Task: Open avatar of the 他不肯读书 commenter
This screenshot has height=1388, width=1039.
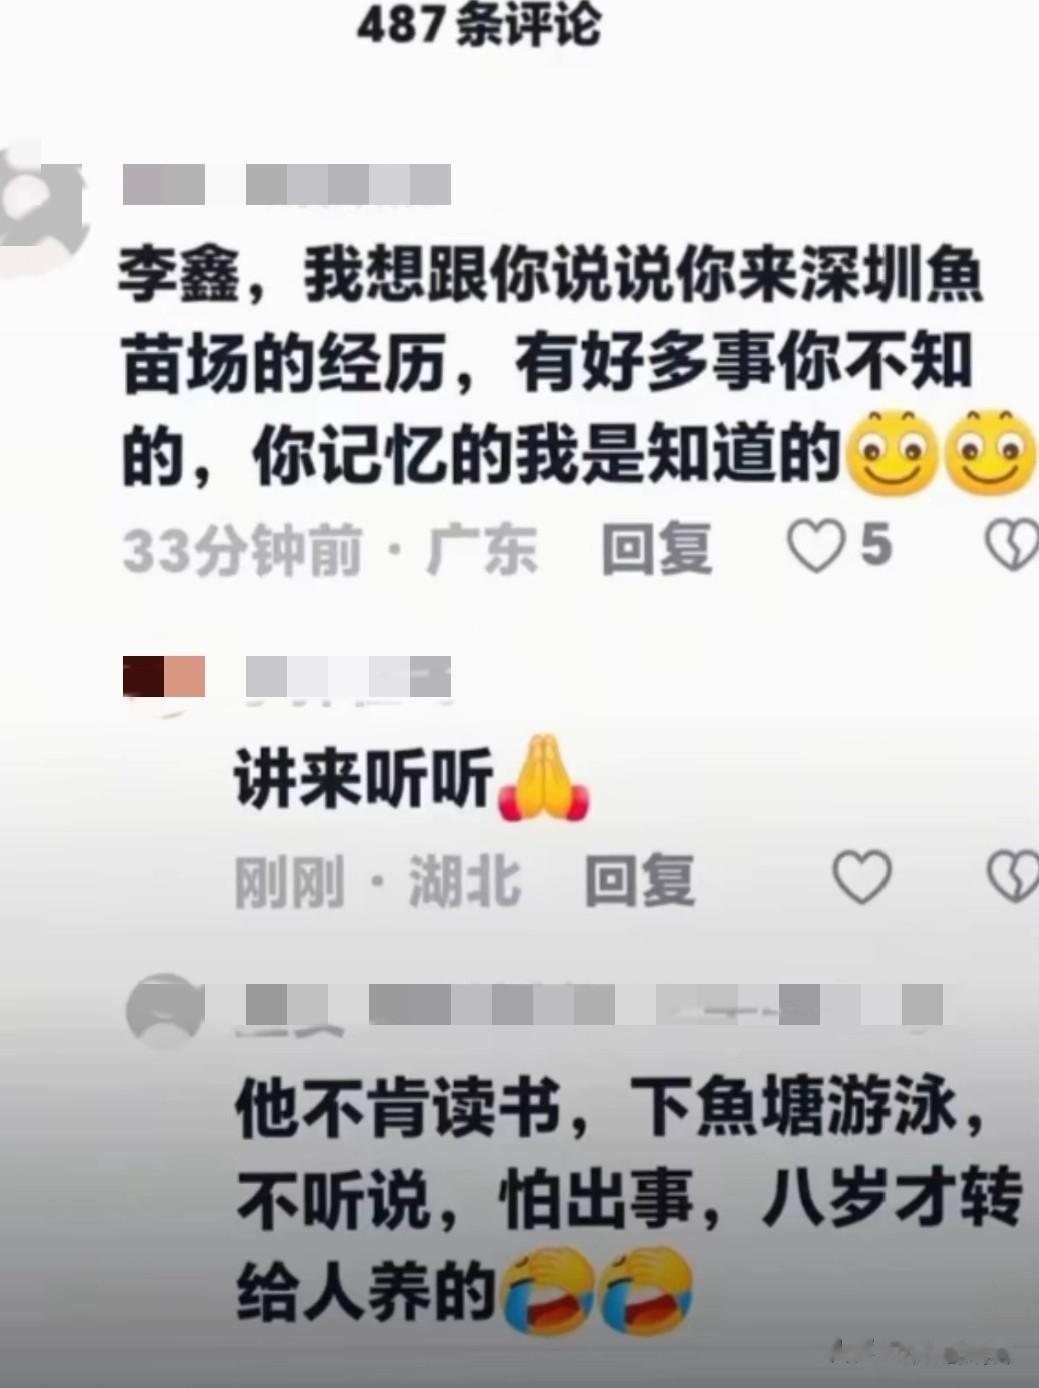Action: pos(165,1009)
